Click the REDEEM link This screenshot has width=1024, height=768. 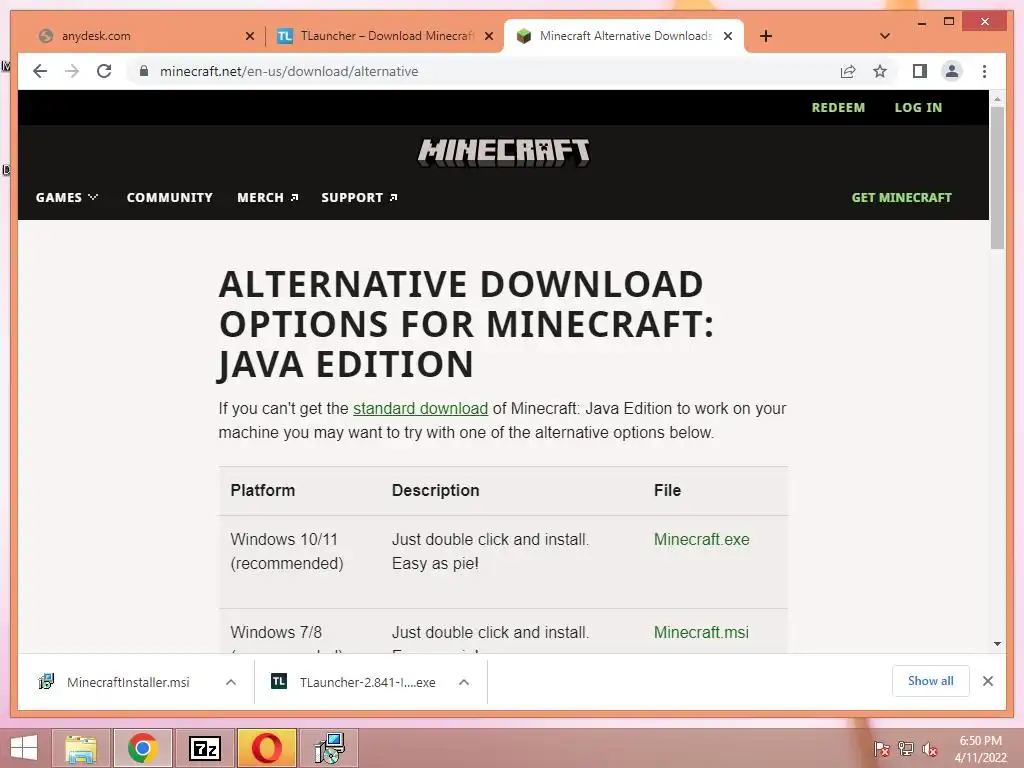(838, 108)
